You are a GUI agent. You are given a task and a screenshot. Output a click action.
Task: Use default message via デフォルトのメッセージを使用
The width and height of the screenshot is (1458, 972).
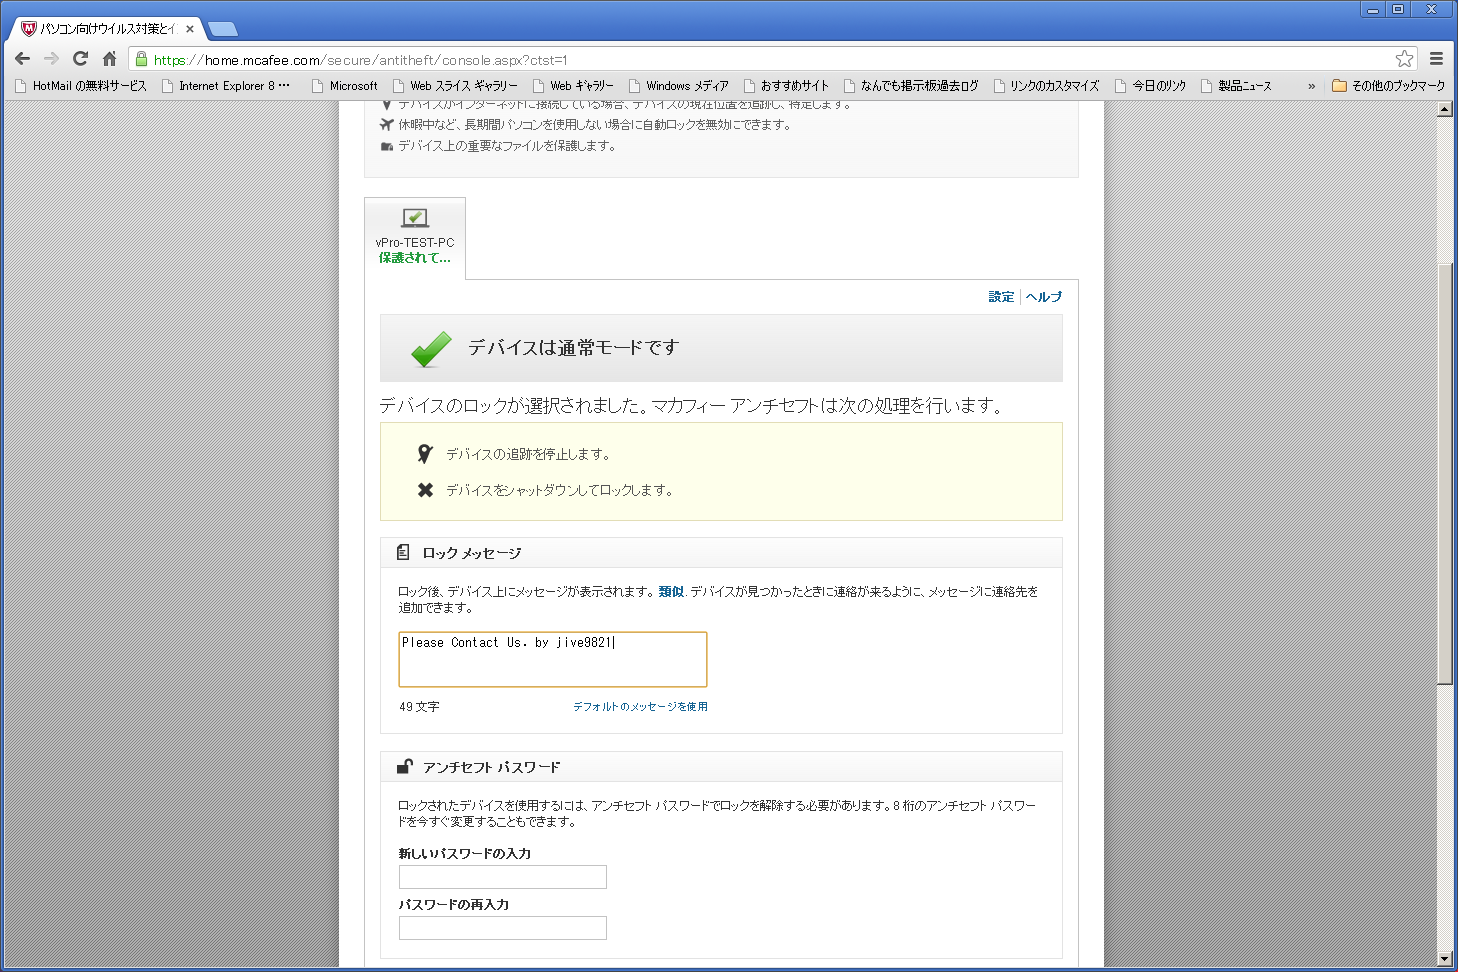coord(640,707)
